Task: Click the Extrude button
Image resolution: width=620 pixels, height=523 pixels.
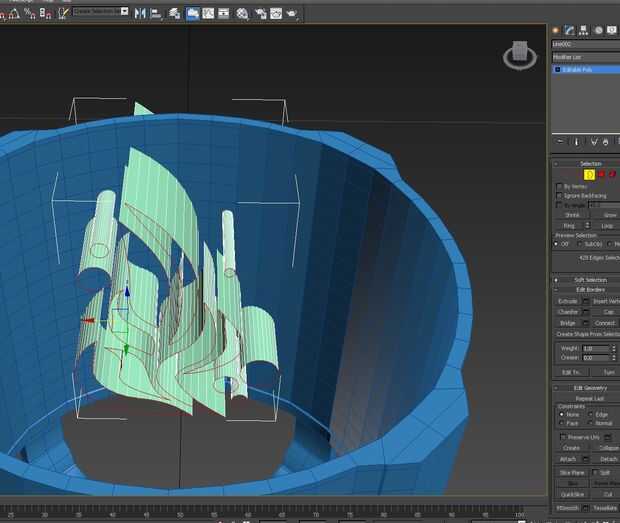Action: coord(567,300)
